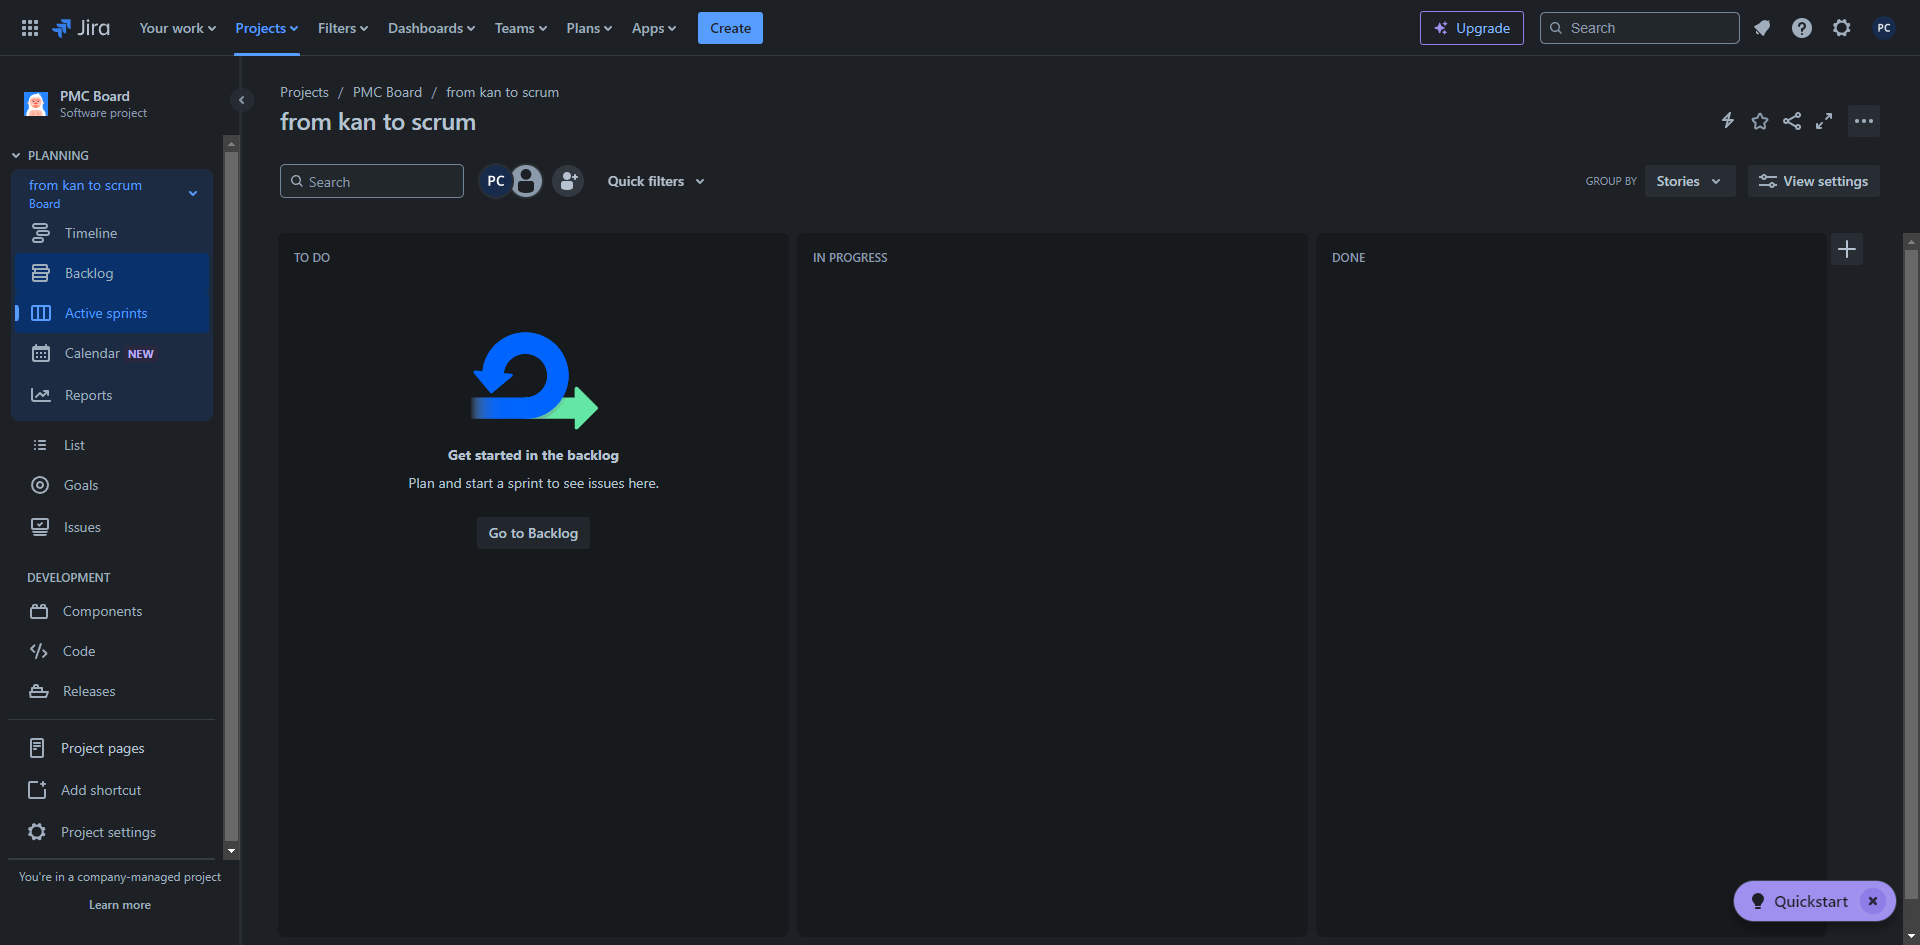Click the Create button
The image size is (1920, 945).
click(730, 28)
